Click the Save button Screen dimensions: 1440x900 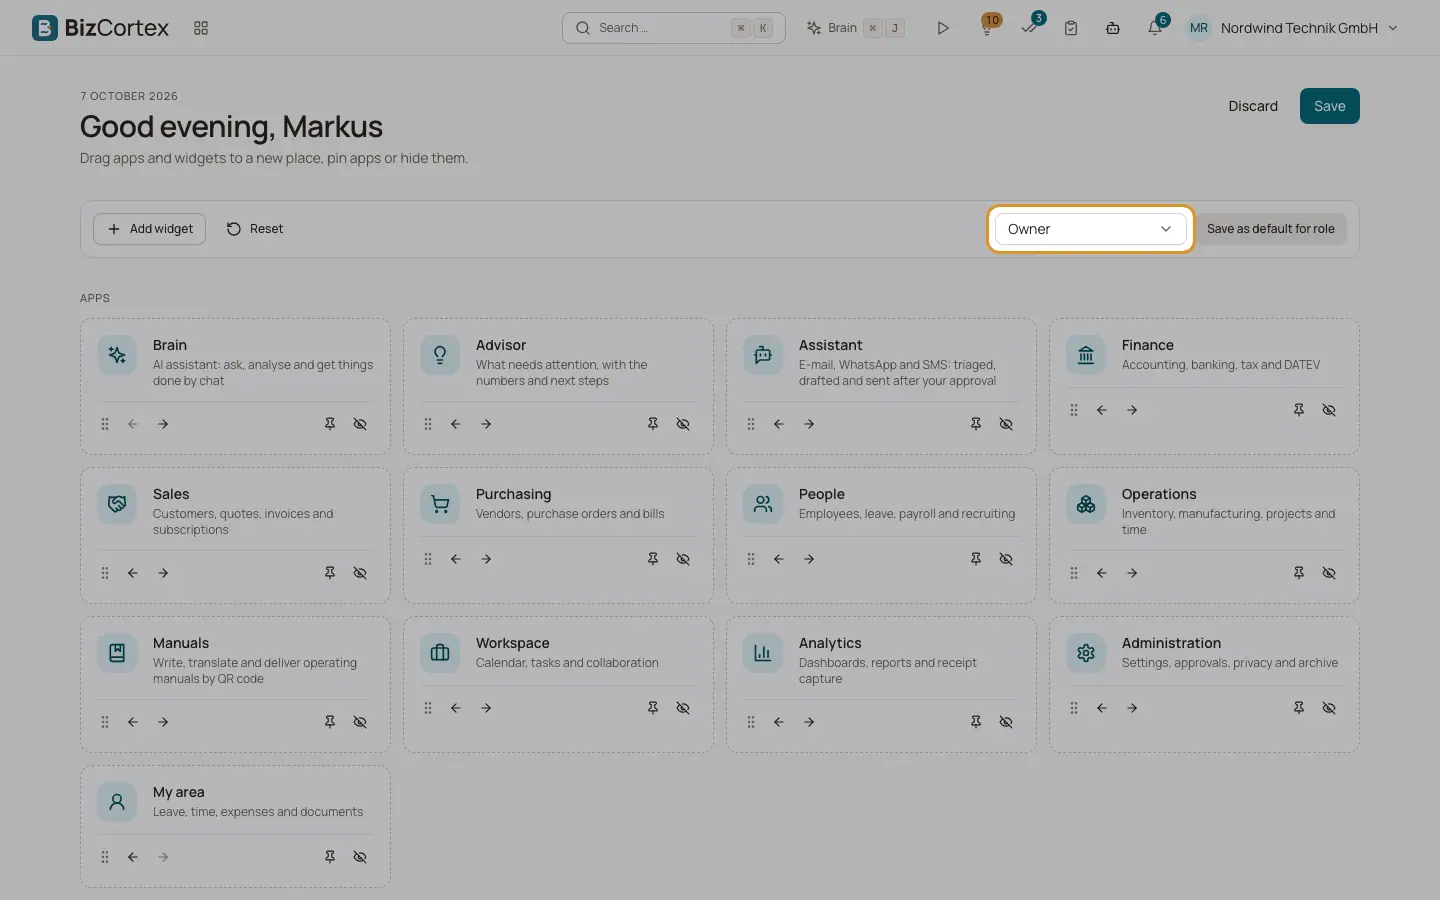[1330, 106]
